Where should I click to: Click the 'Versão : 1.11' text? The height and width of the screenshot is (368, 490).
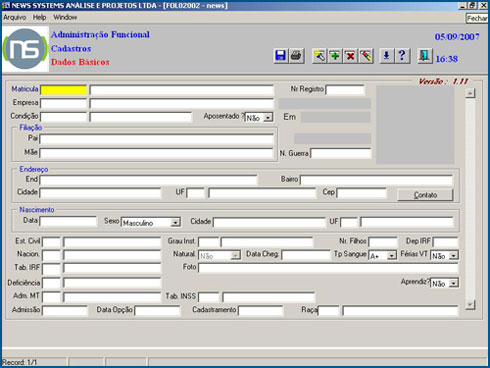click(x=443, y=81)
